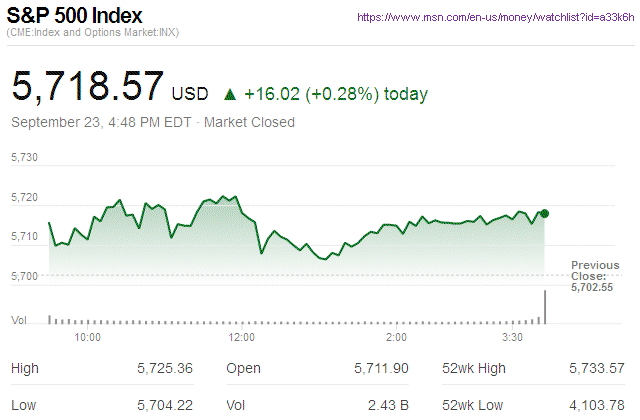Click the 5,718.57 current price
Screen dimensions: 640x420
pos(87,87)
